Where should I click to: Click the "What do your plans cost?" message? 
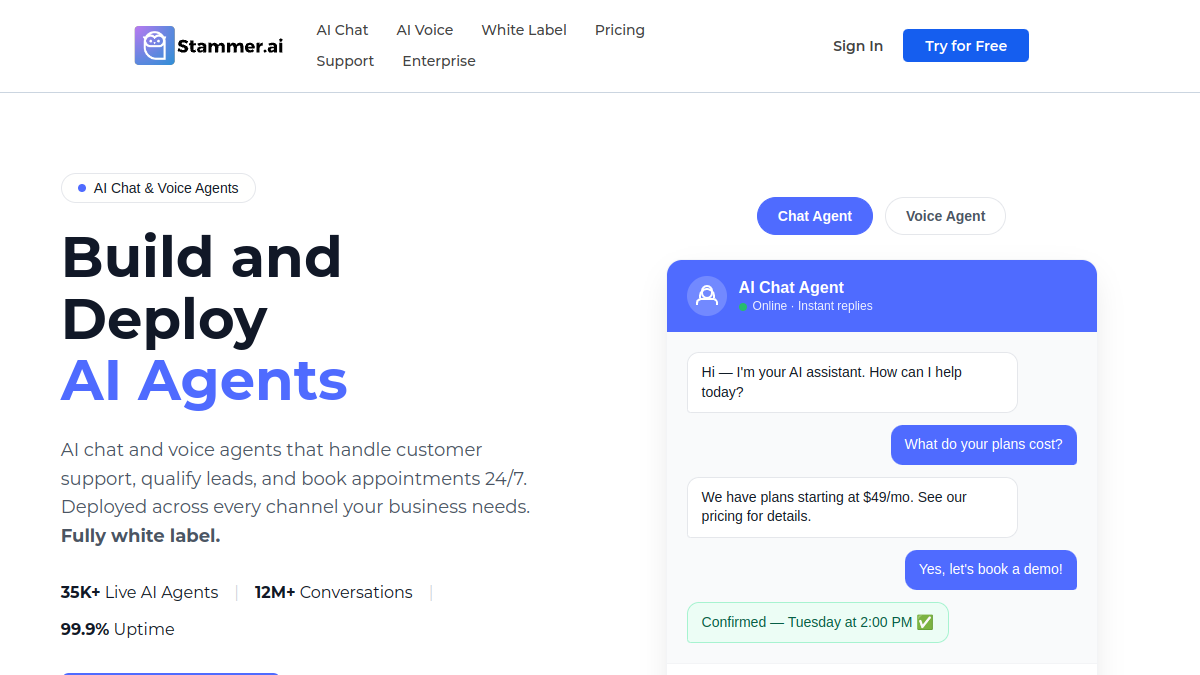tap(984, 445)
